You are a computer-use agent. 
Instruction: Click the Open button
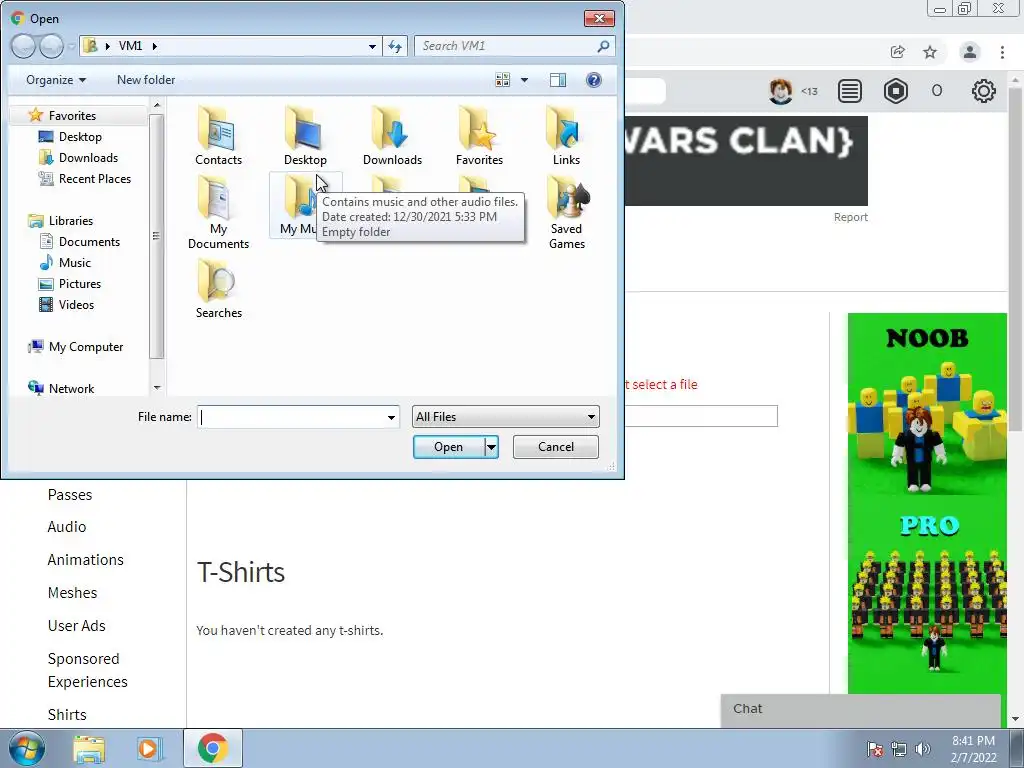click(x=449, y=447)
